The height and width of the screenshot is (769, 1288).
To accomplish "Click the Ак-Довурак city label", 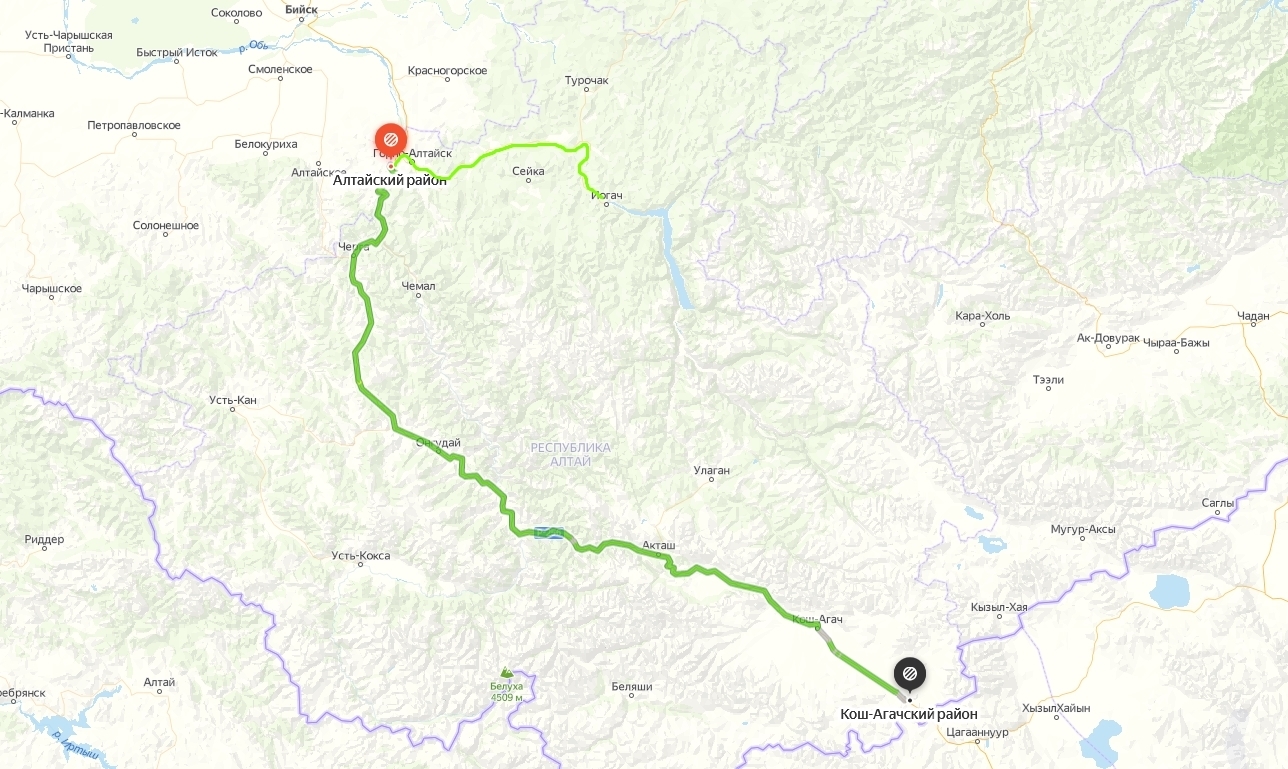I will click(1108, 339).
